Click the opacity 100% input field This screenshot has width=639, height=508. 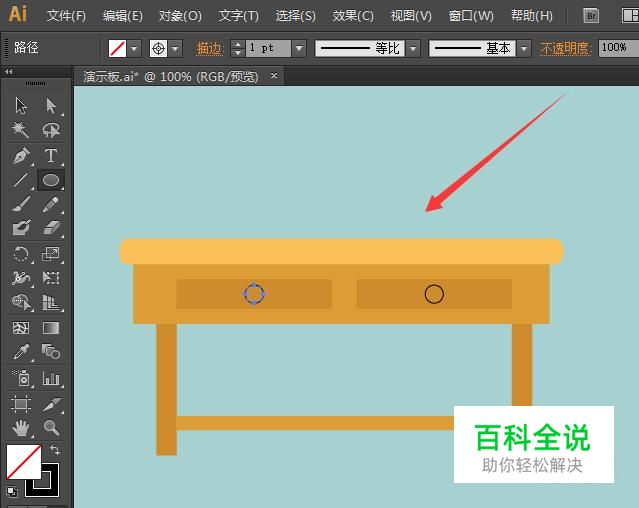[618, 48]
